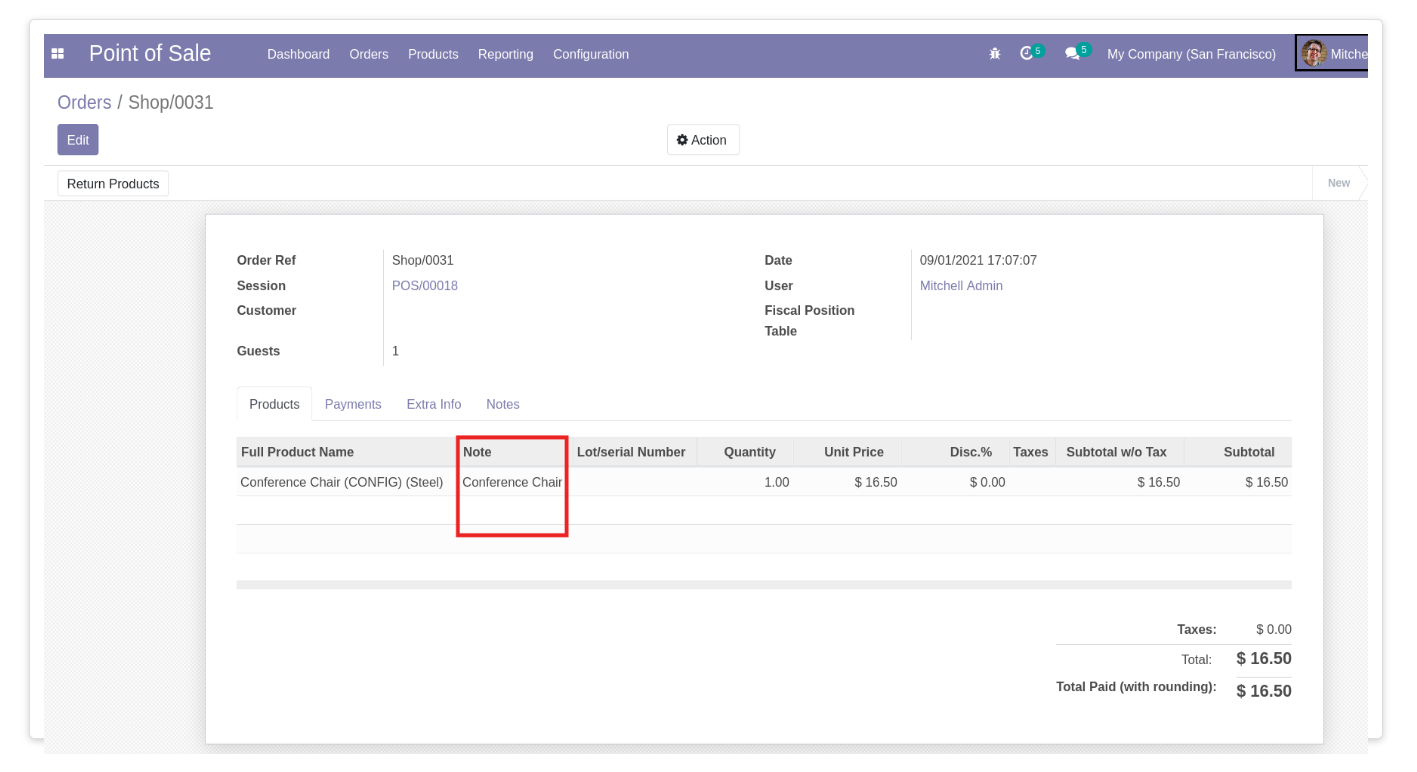The height and width of the screenshot is (772, 1417).
Task: Switch to the Extra Info tab
Action: (x=434, y=404)
